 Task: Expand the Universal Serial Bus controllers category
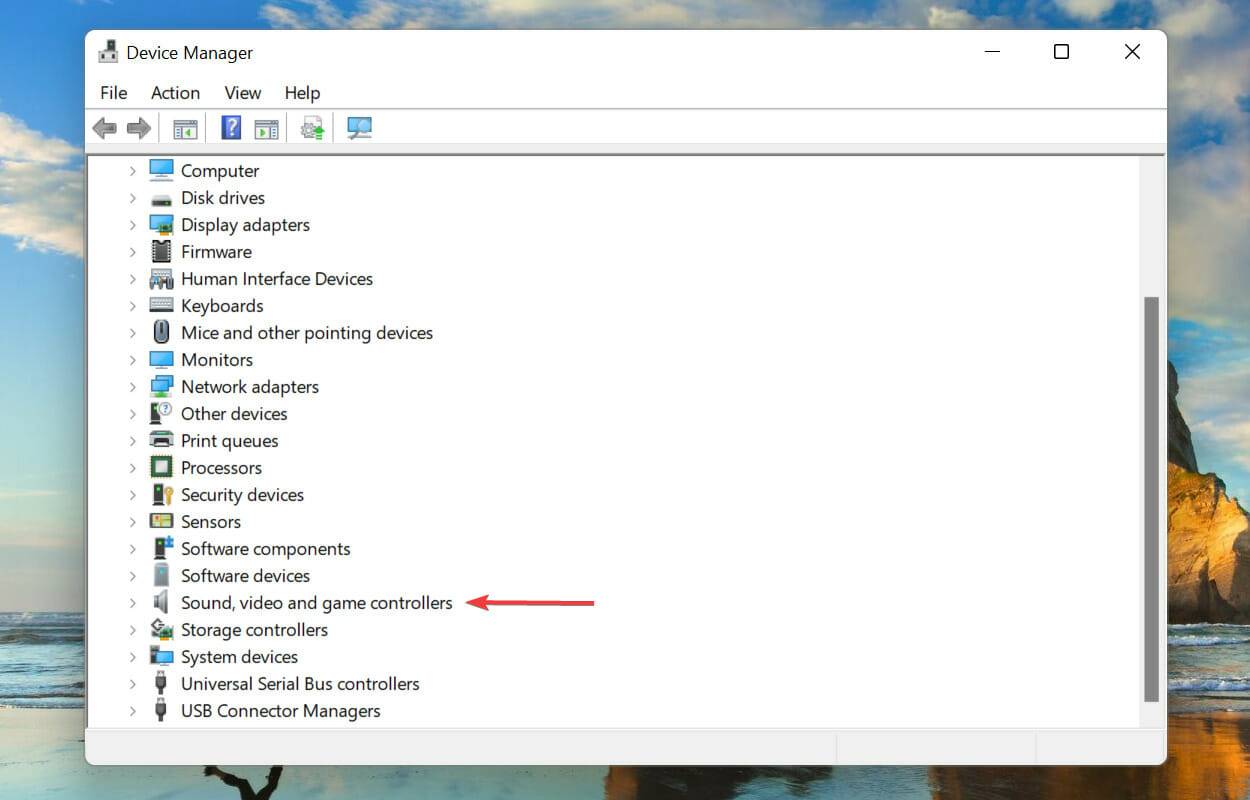133,683
